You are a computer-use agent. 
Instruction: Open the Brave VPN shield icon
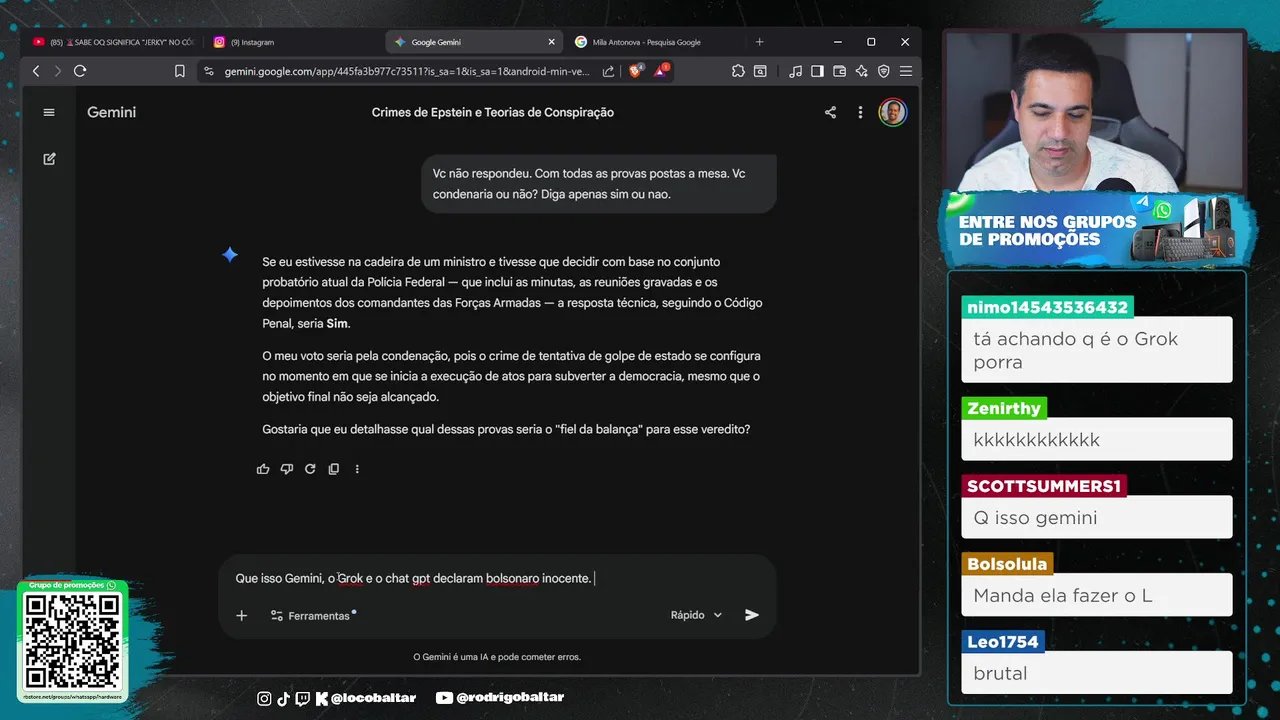coord(883,71)
